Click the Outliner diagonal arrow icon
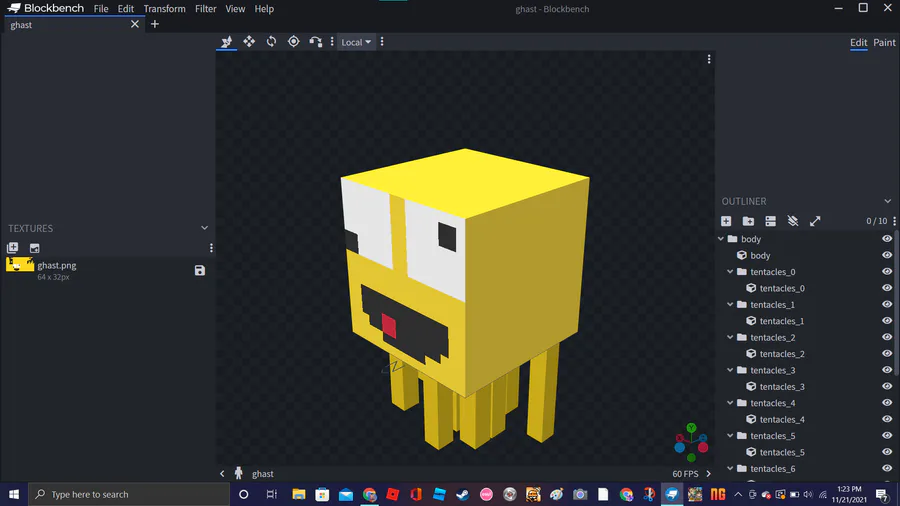This screenshot has width=900, height=506. (x=815, y=221)
